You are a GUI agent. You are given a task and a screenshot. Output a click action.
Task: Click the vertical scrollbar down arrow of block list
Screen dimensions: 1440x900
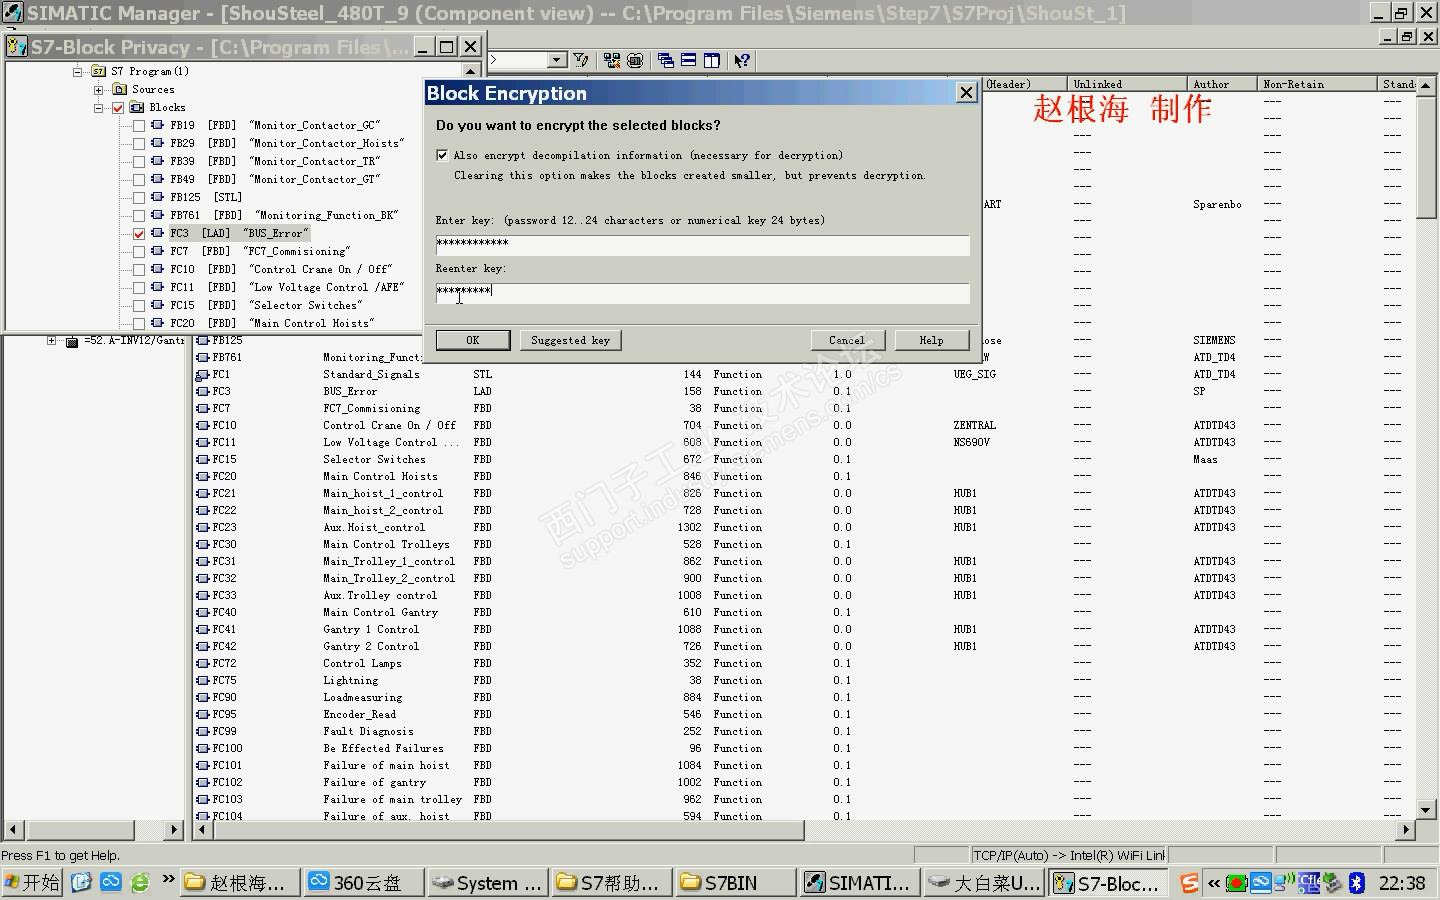tap(1427, 809)
